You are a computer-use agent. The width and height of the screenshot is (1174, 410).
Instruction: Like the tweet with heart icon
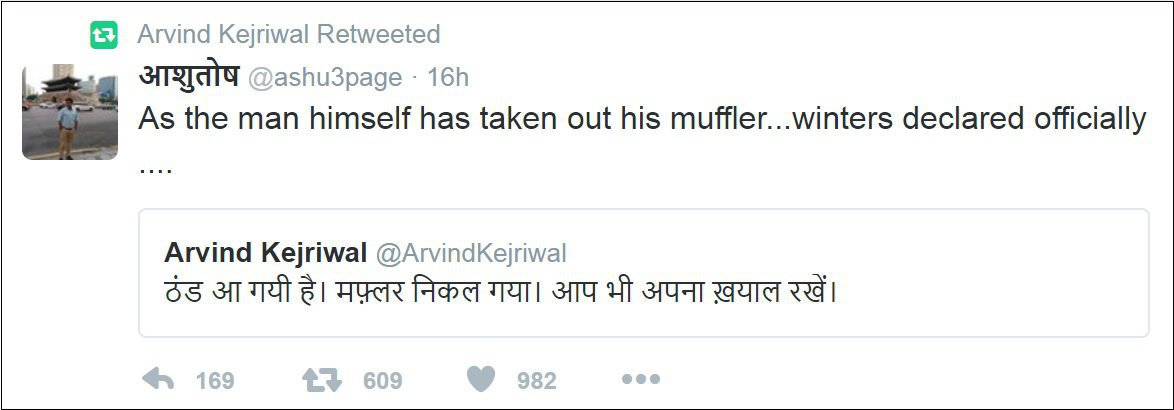coord(481,380)
